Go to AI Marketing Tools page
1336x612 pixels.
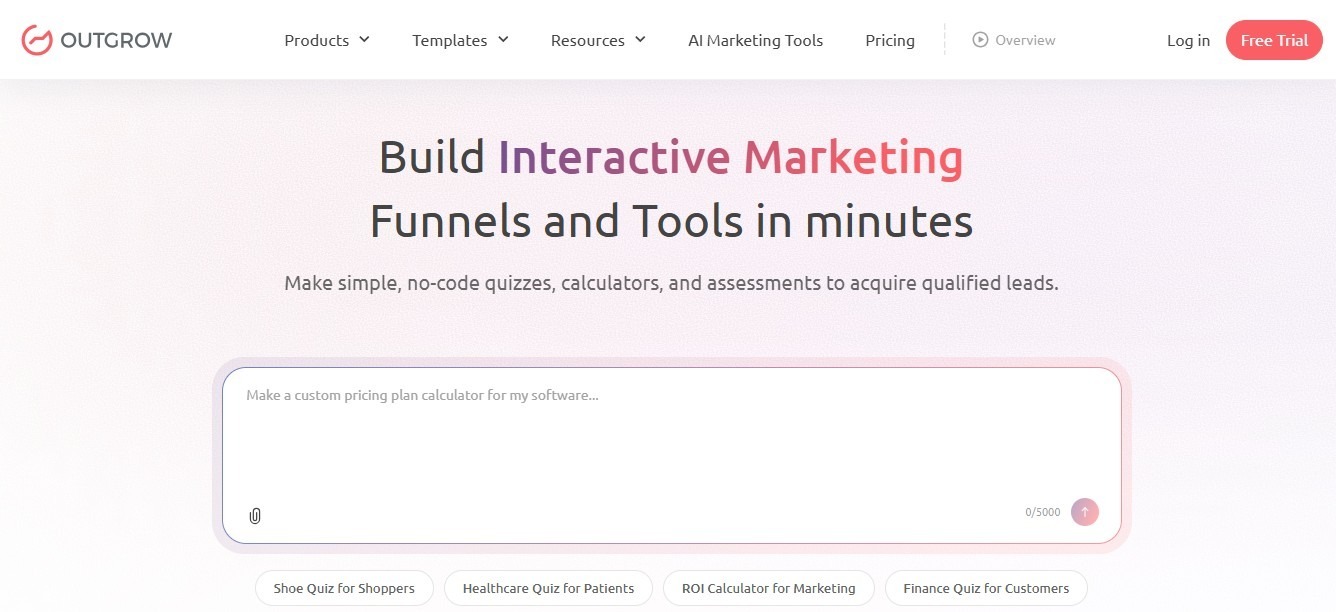point(755,41)
